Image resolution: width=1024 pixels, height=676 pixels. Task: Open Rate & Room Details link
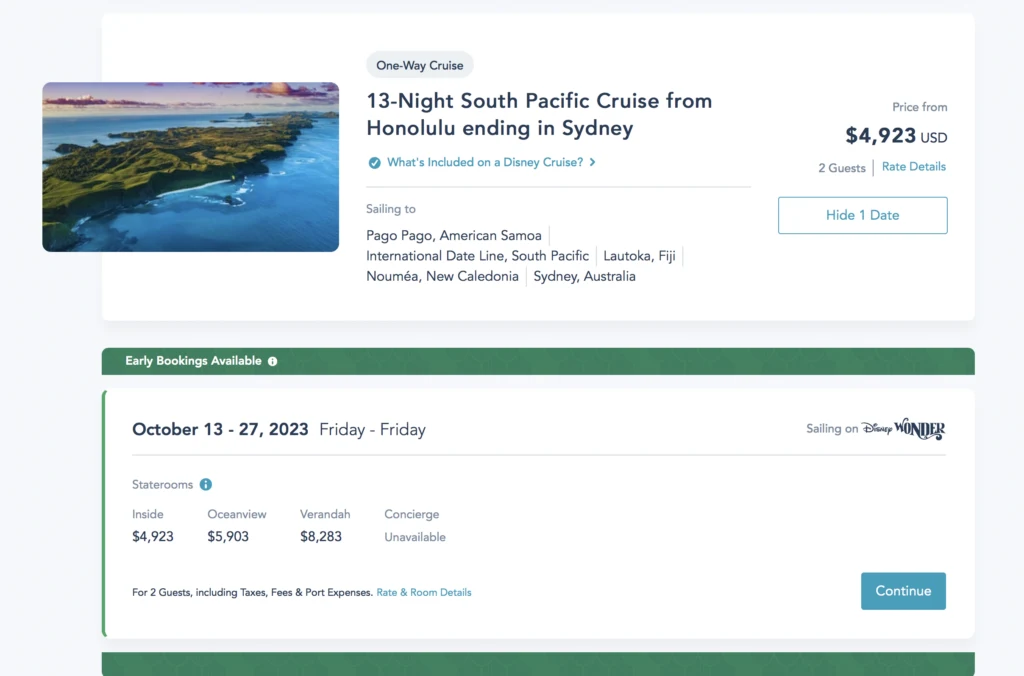point(423,592)
